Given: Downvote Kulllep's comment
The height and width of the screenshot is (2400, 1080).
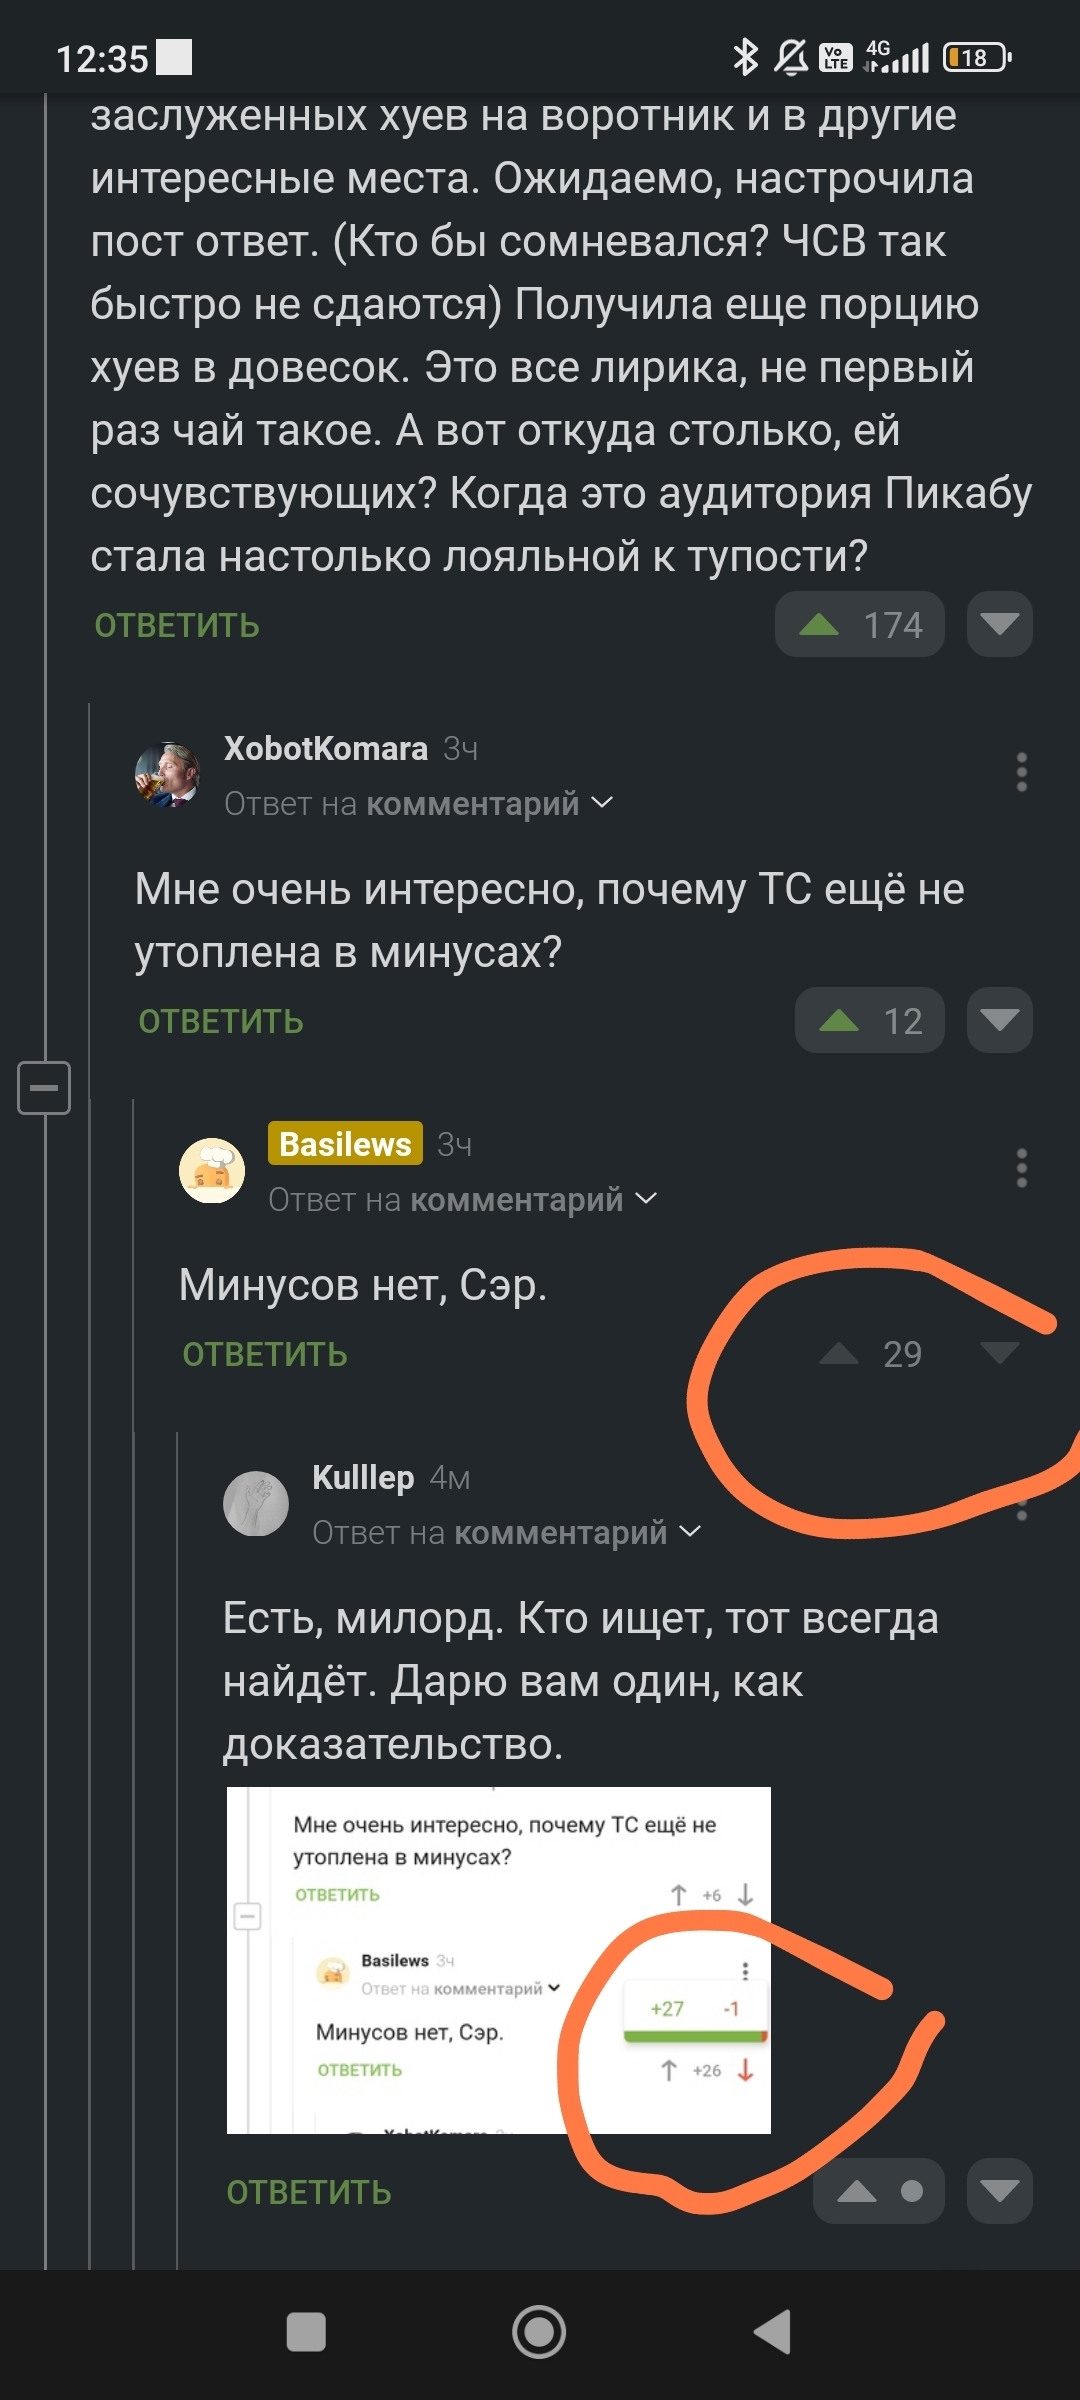Looking at the screenshot, I should click(x=999, y=2192).
